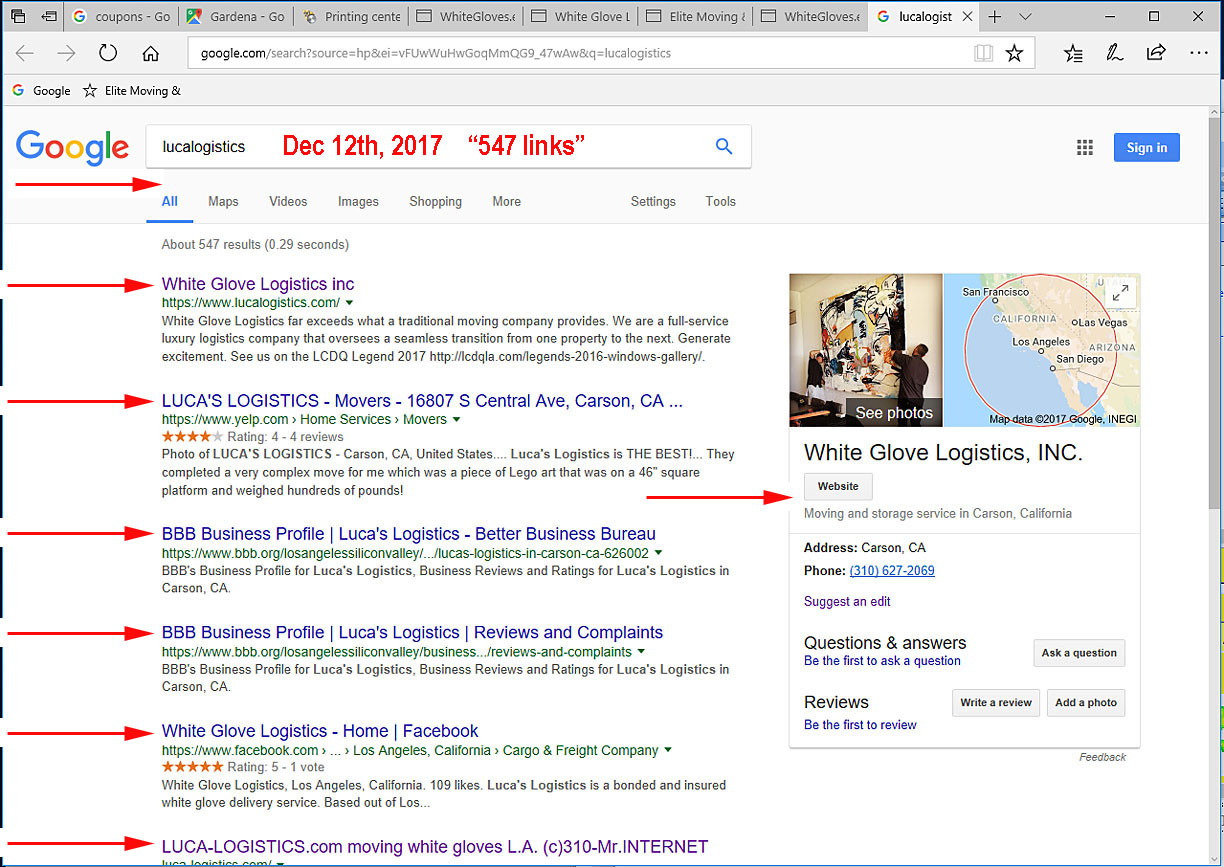1224x867 pixels.
Task: Expand the map with the fullscreen icon
Action: pyautogui.click(x=1121, y=292)
